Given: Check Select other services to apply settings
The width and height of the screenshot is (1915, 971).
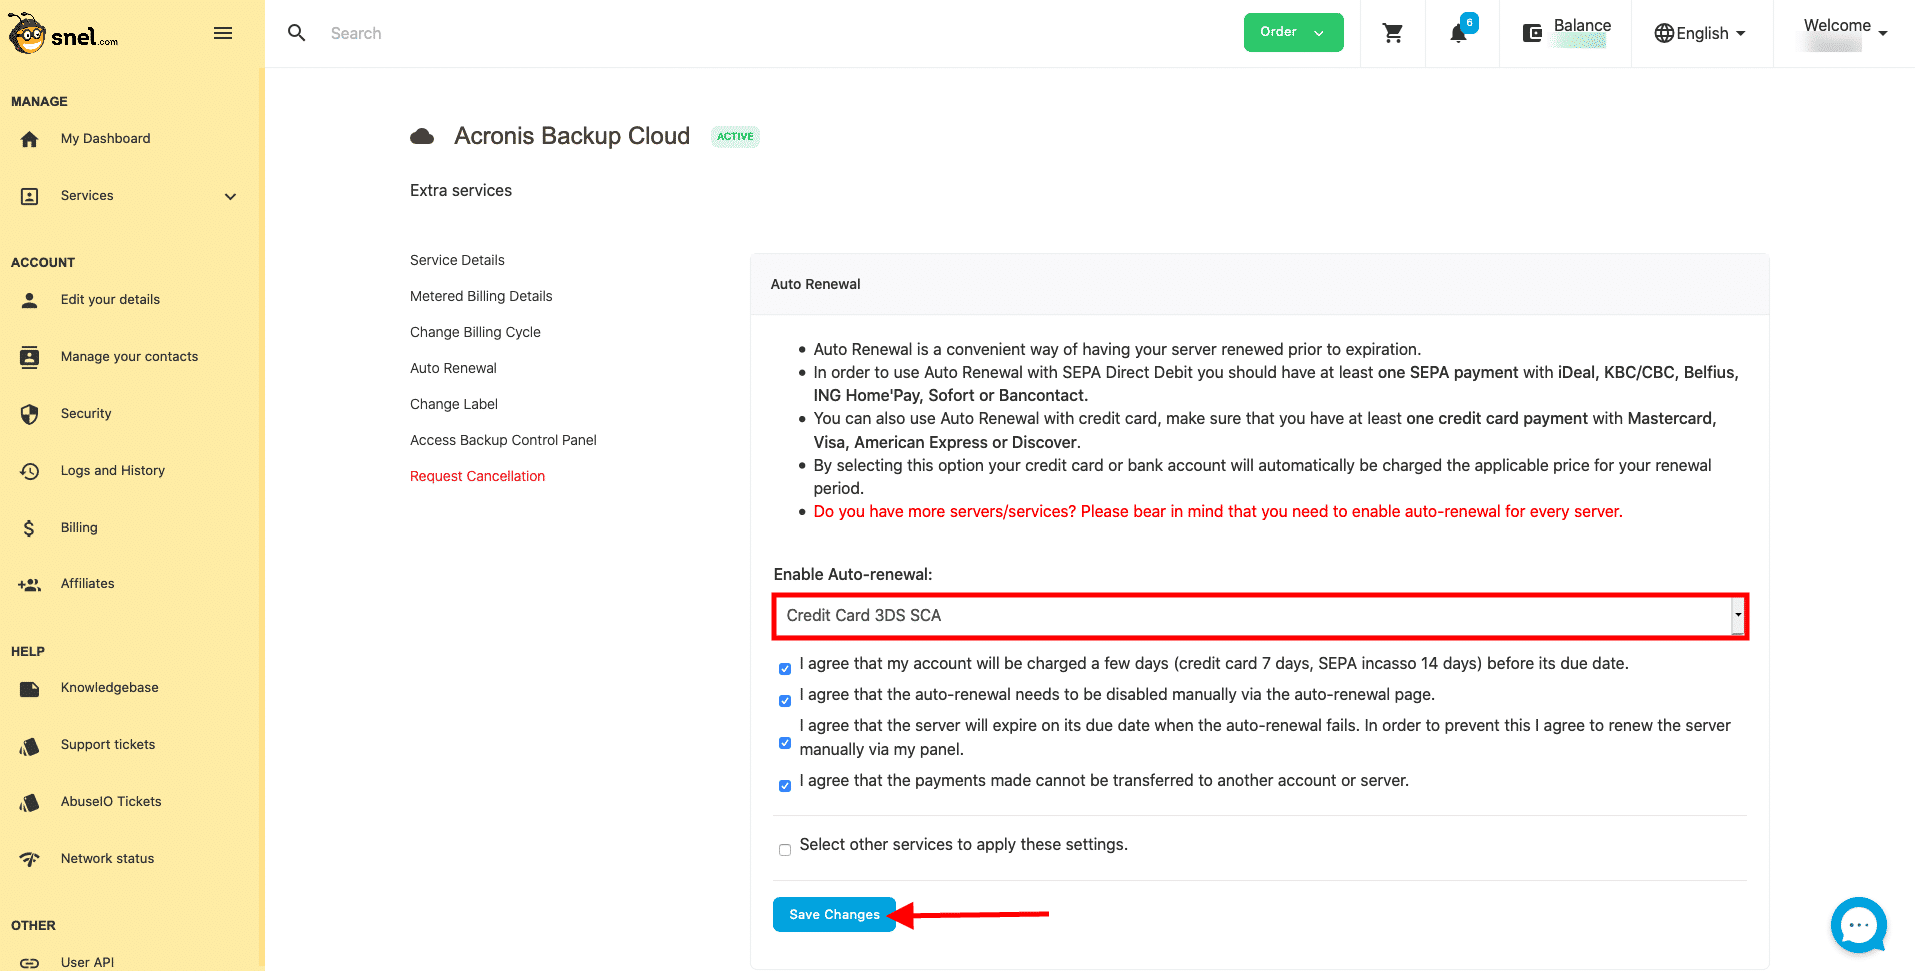Looking at the screenshot, I should (x=785, y=850).
